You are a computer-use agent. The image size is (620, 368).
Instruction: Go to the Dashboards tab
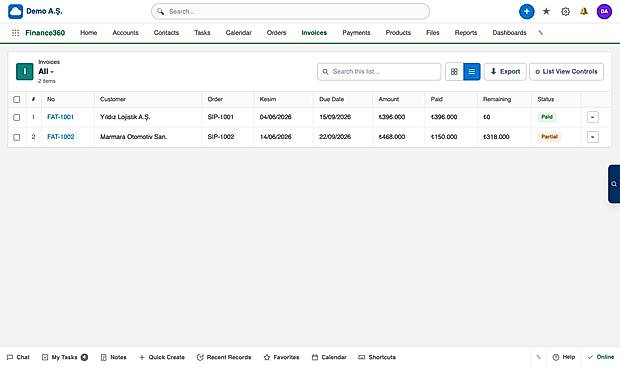point(509,33)
